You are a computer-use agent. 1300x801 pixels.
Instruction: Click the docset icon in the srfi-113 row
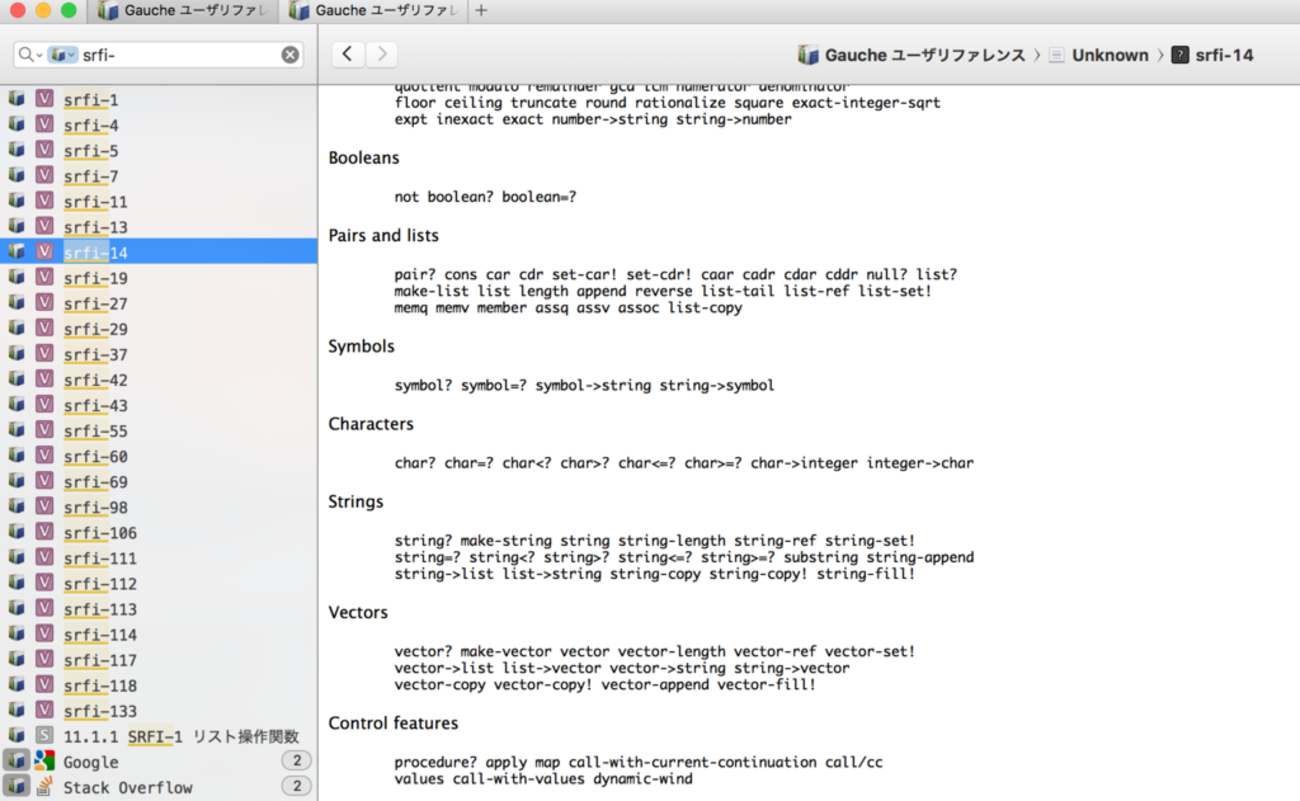[x=16, y=609]
